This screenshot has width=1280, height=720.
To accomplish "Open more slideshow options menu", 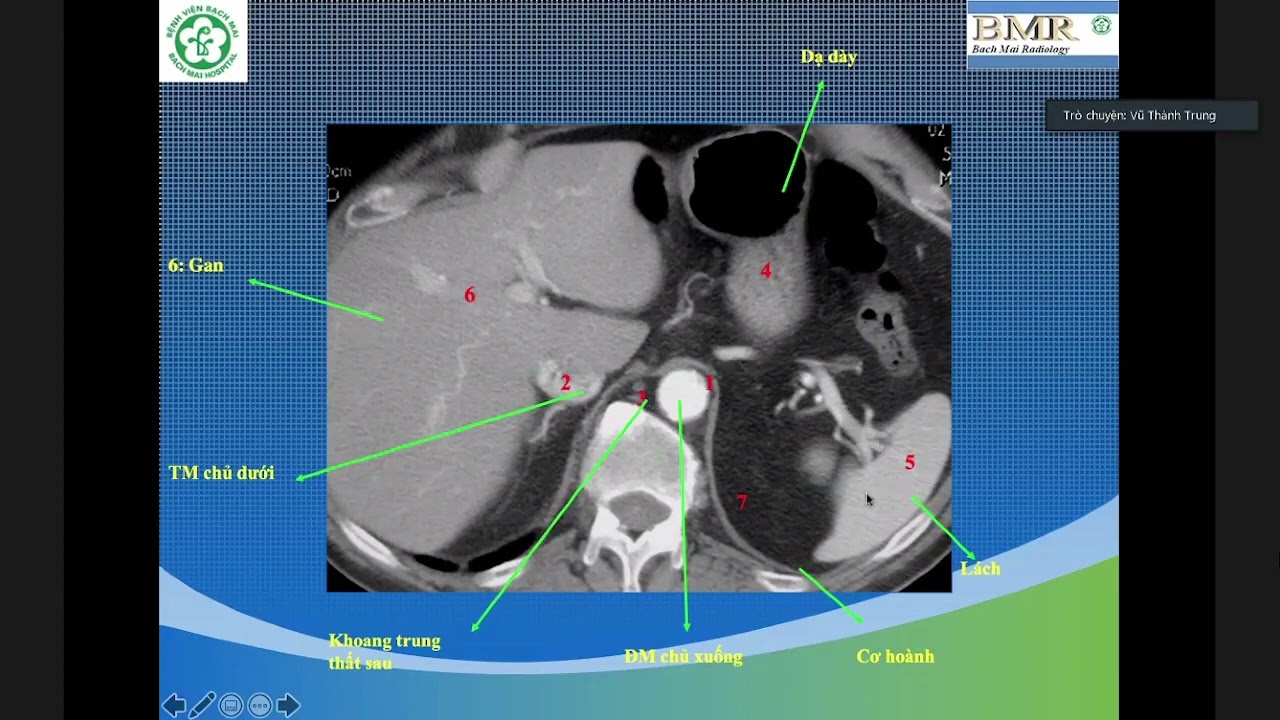I will coord(260,705).
